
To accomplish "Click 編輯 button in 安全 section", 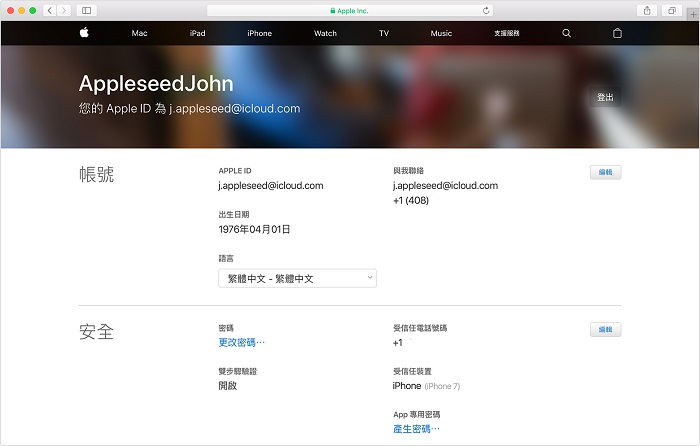I will pyautogui.click(x=605, y=329).
